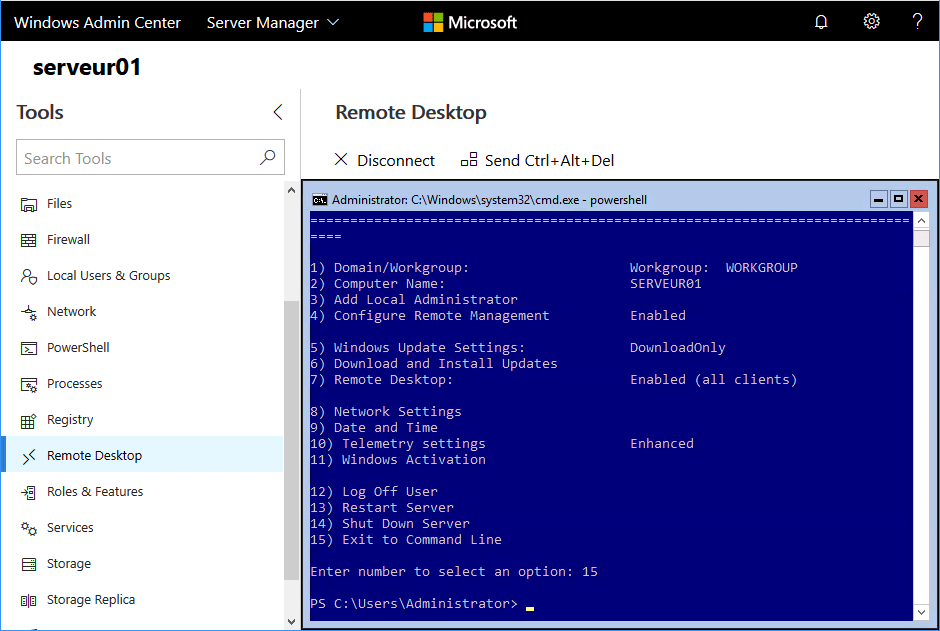
Task: Click the Disconnect button
Action: (384, 160)
